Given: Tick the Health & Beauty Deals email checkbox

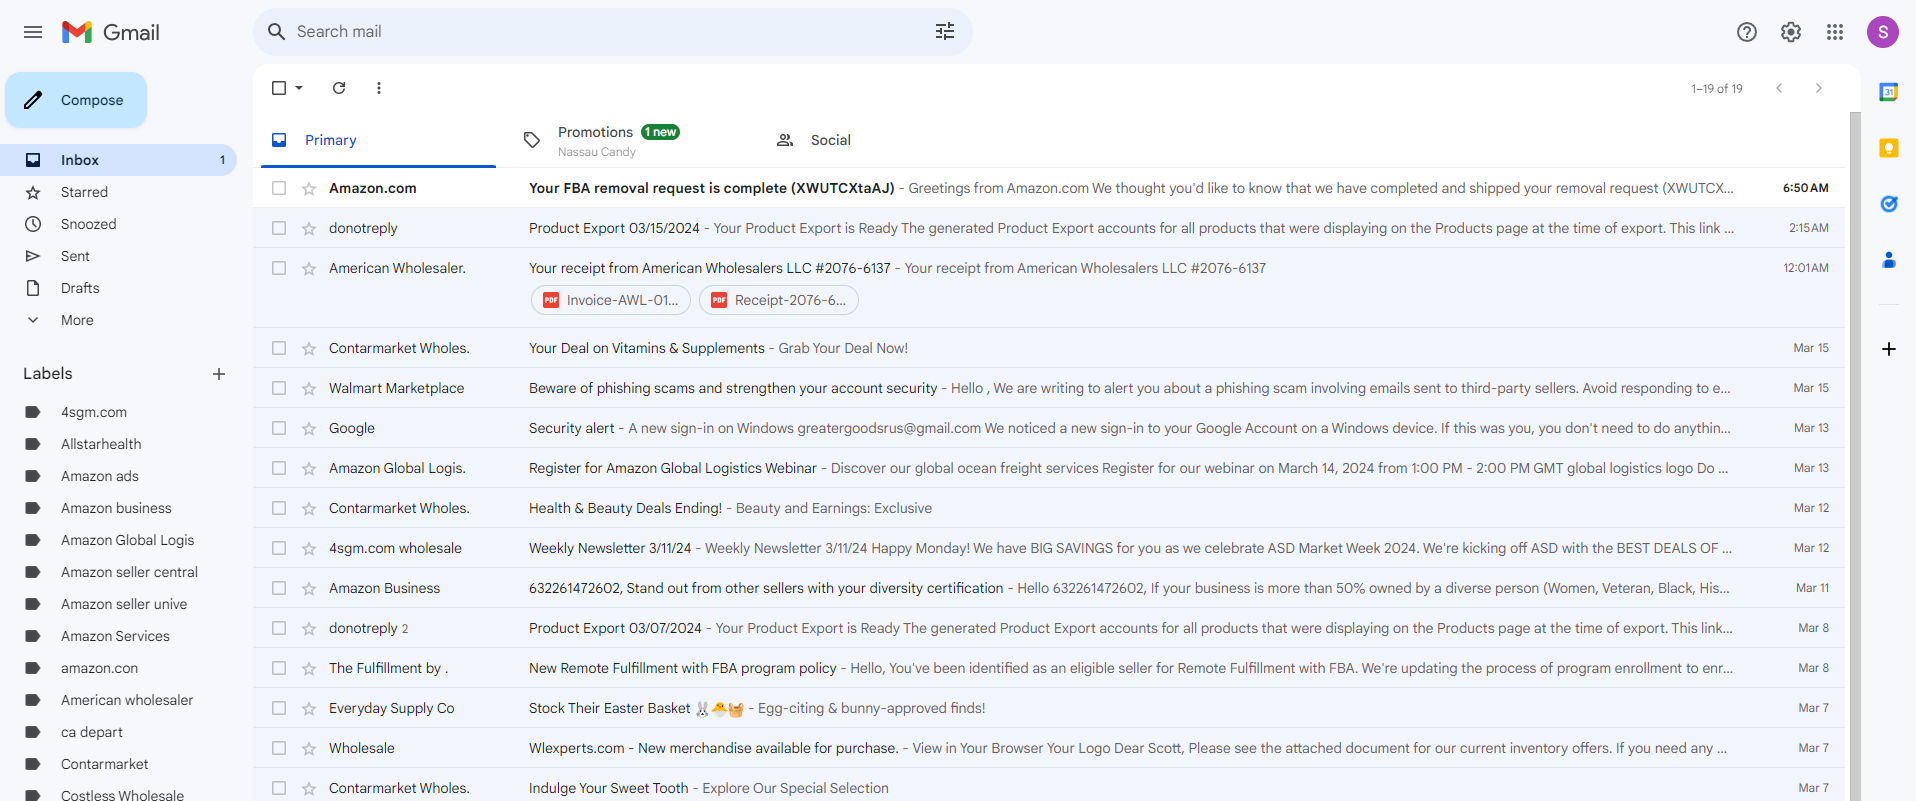Looking at the screenshot, I should tap(279, 508).
